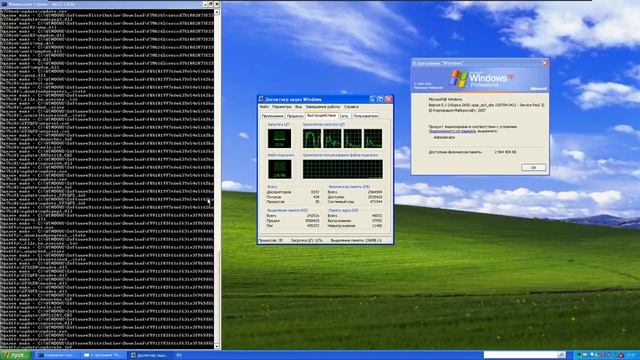Select the Быстродействие tab

tap(322, 116)
